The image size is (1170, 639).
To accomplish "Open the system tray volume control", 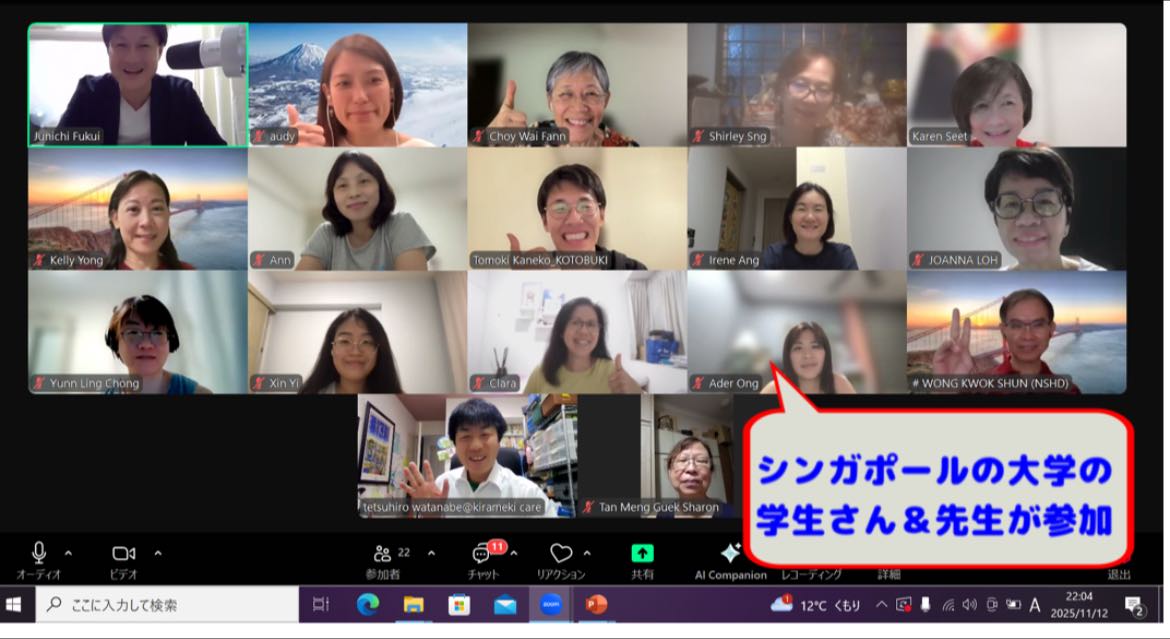I will point(969,605).
